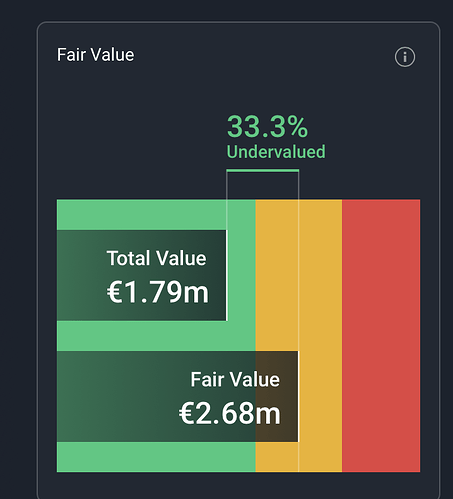The image size is (453, 499).
Task: Click the red overvalued zone
Action: coord(381,336)
